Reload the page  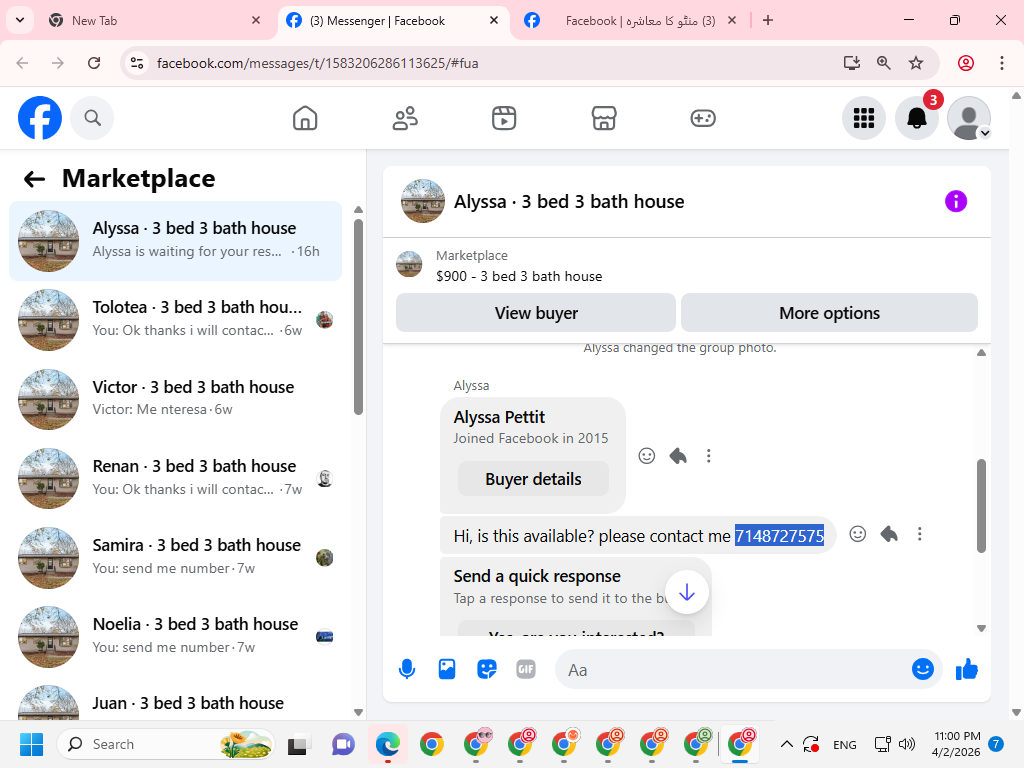point(94,63)
